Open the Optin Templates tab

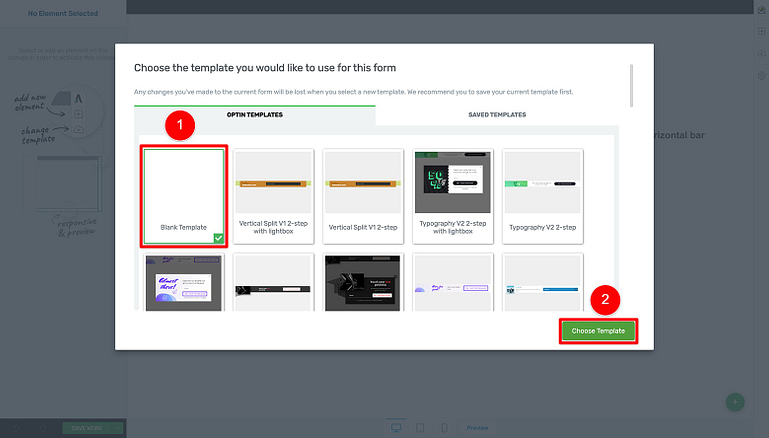[x=255, y=115]
